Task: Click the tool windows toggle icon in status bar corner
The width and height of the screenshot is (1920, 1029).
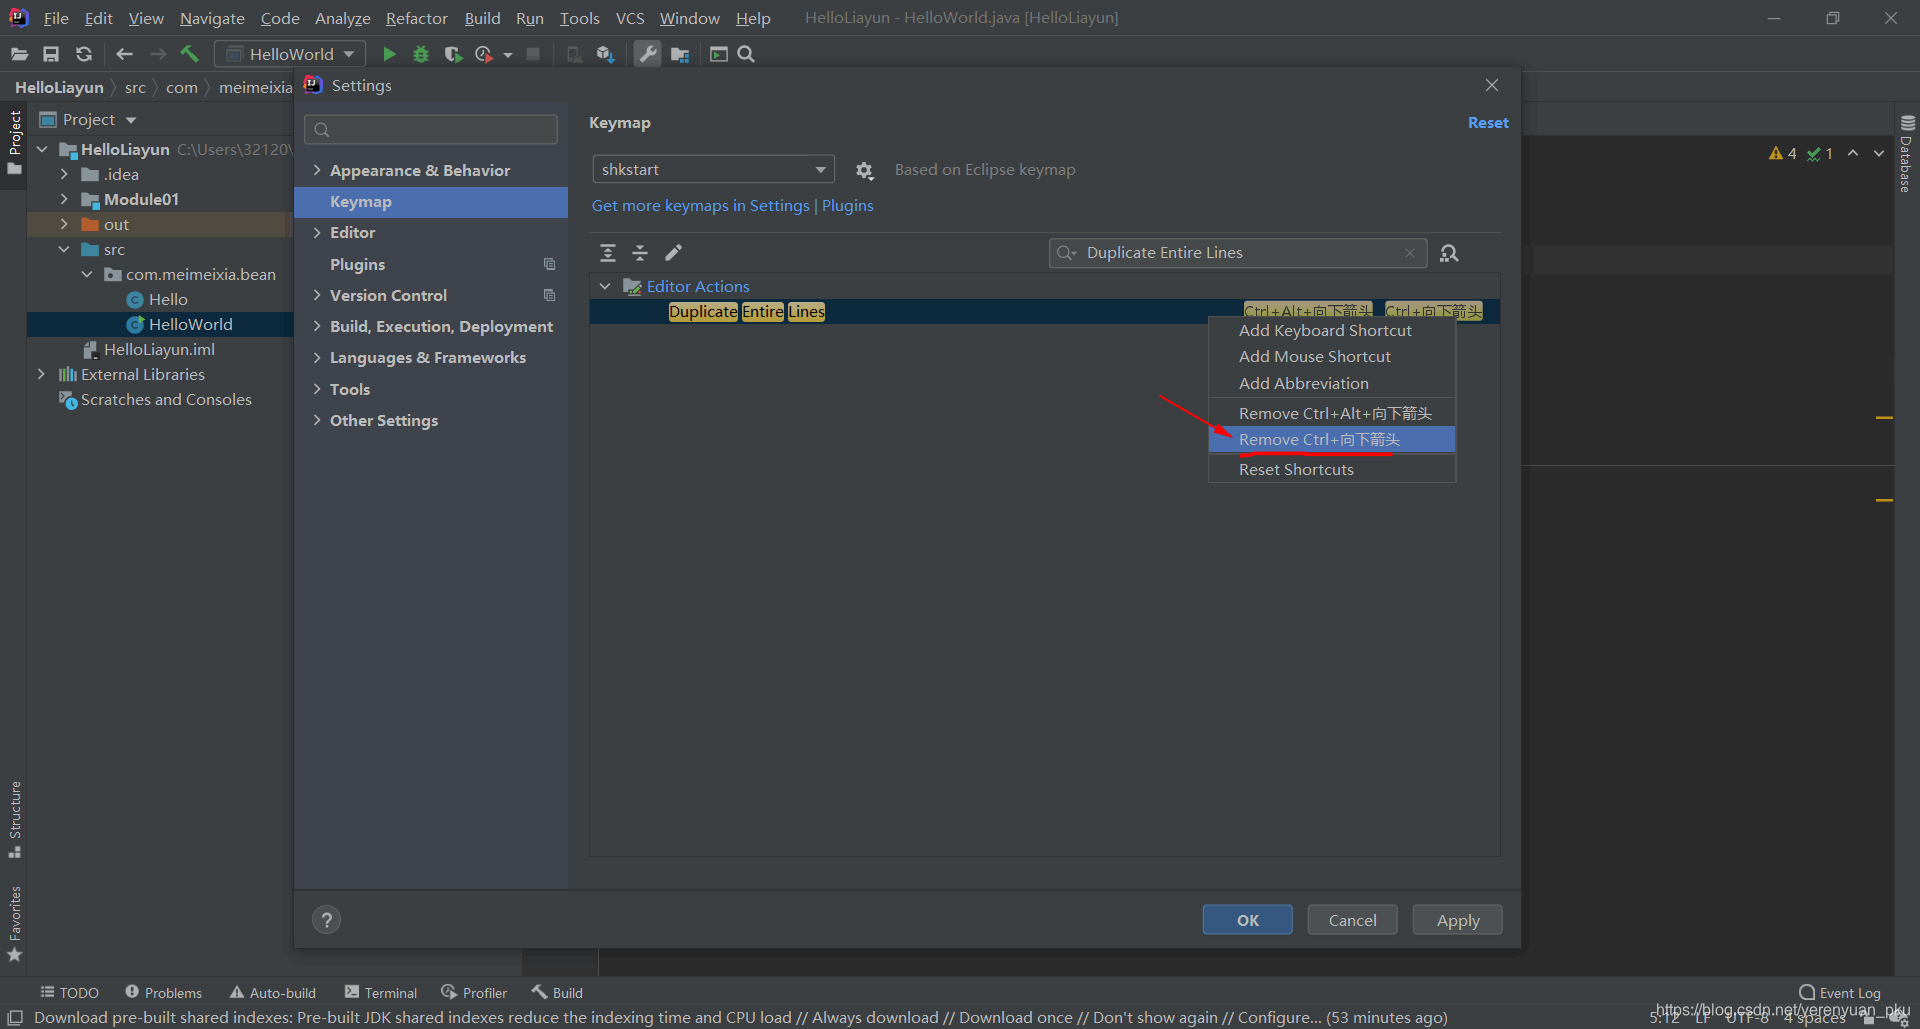Action: coord(15,1018)
